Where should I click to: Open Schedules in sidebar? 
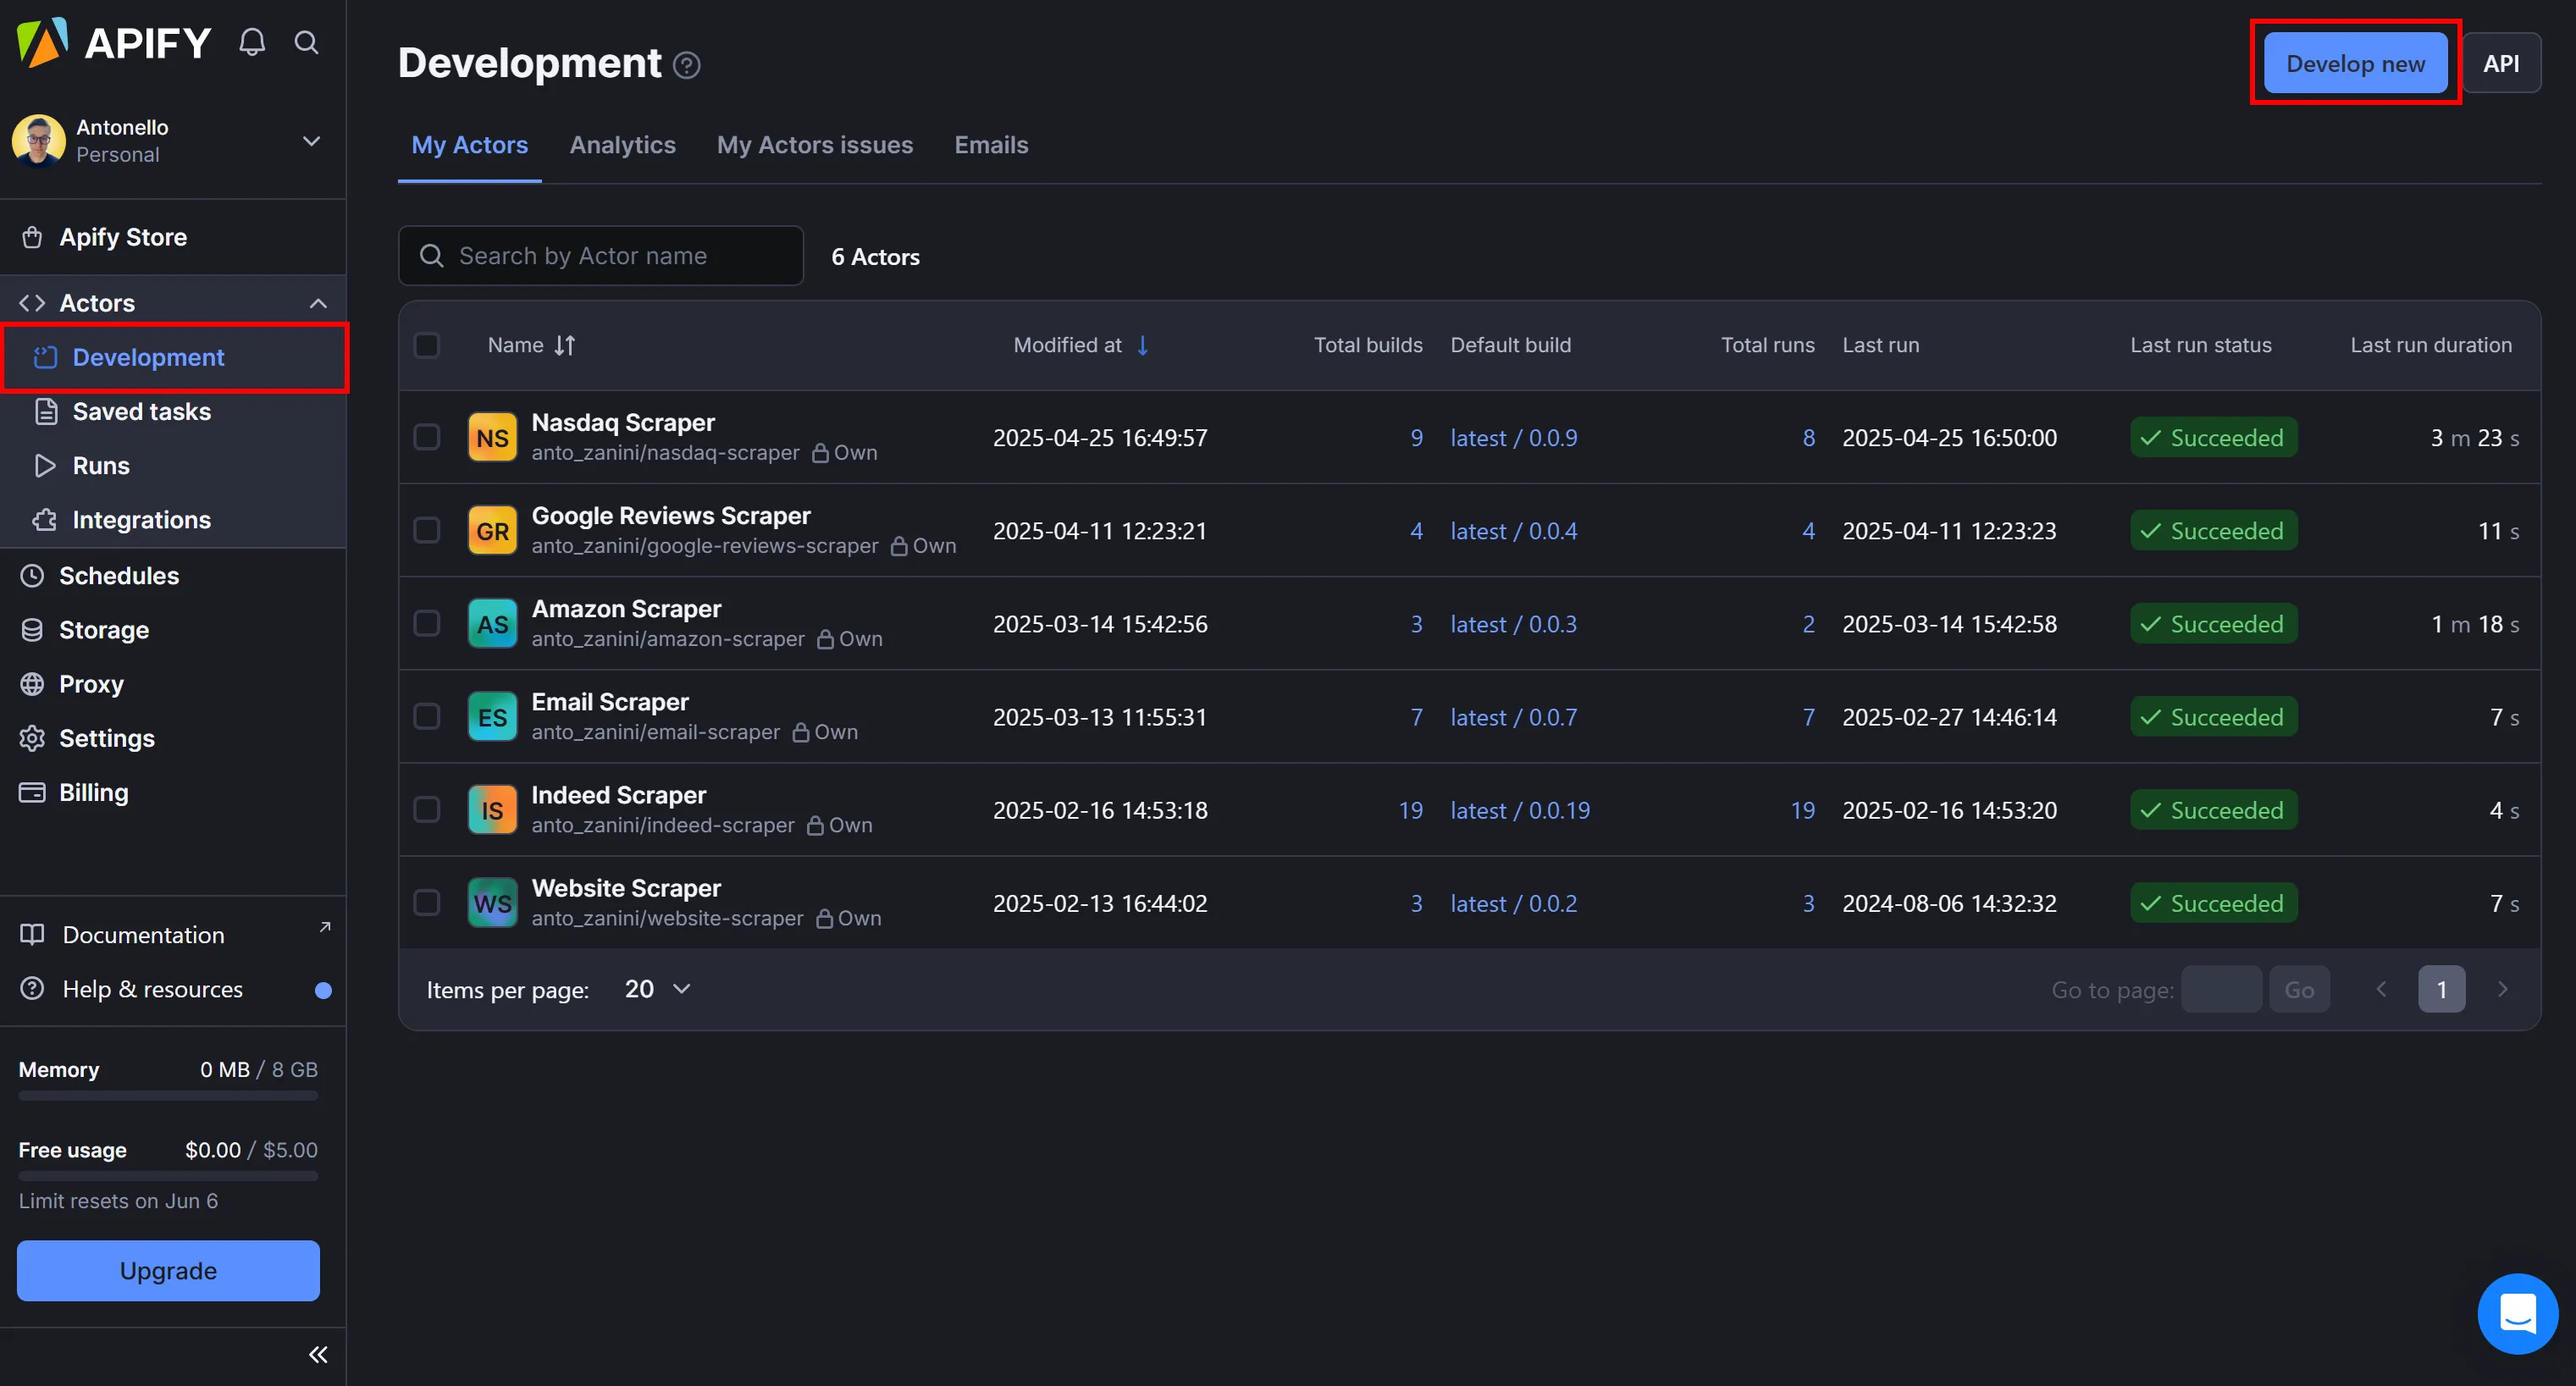(173, 575)
